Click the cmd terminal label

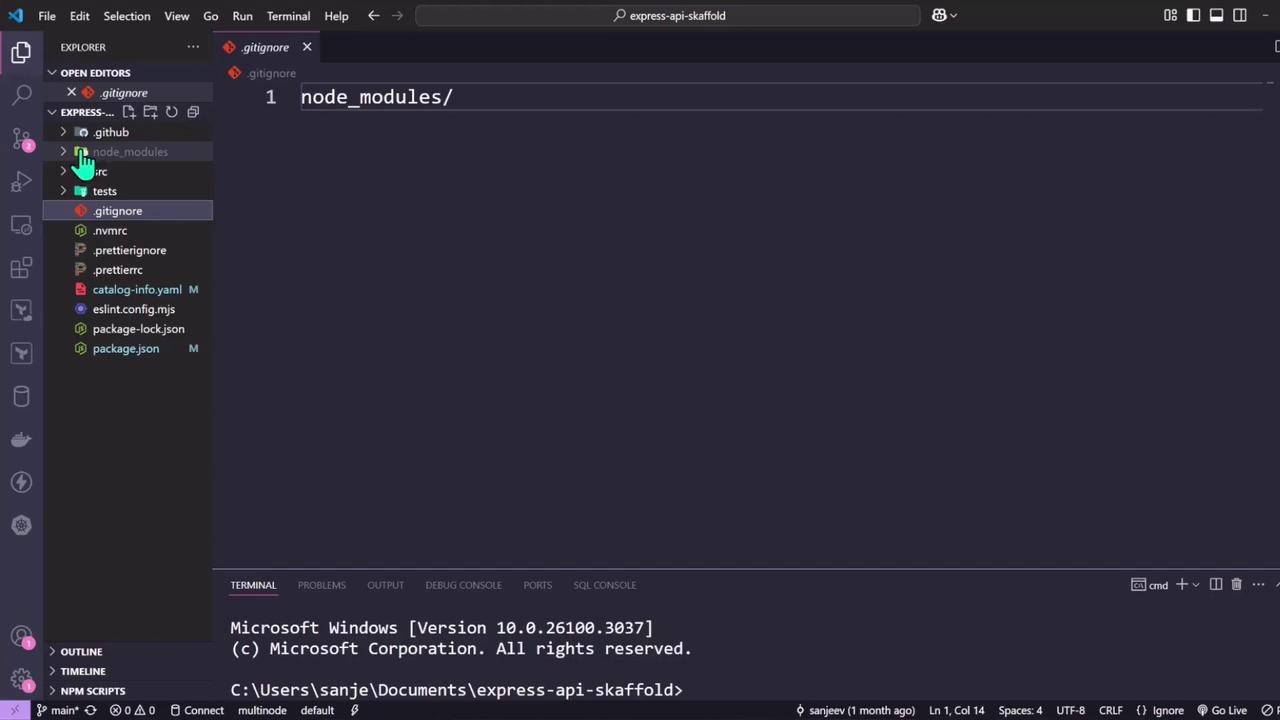(x=1150, y=585)
